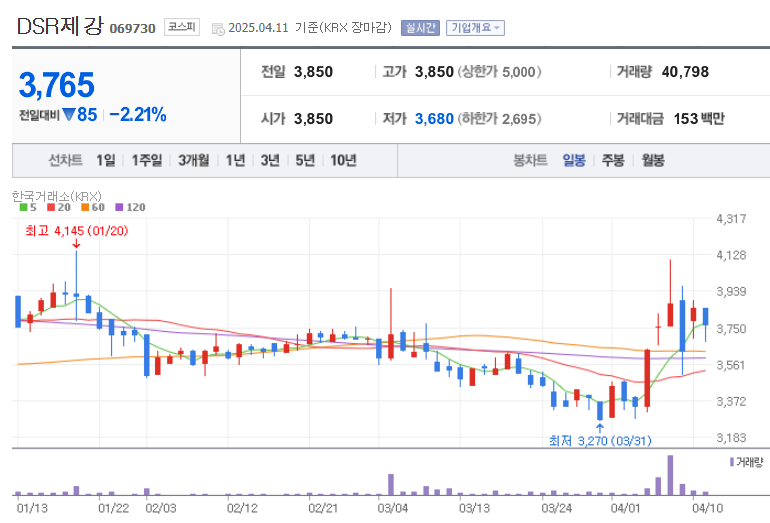Click the blue arrow above 최저 3,270 label
The height and width of the screenshot is (523, 770).
point(600,428)
